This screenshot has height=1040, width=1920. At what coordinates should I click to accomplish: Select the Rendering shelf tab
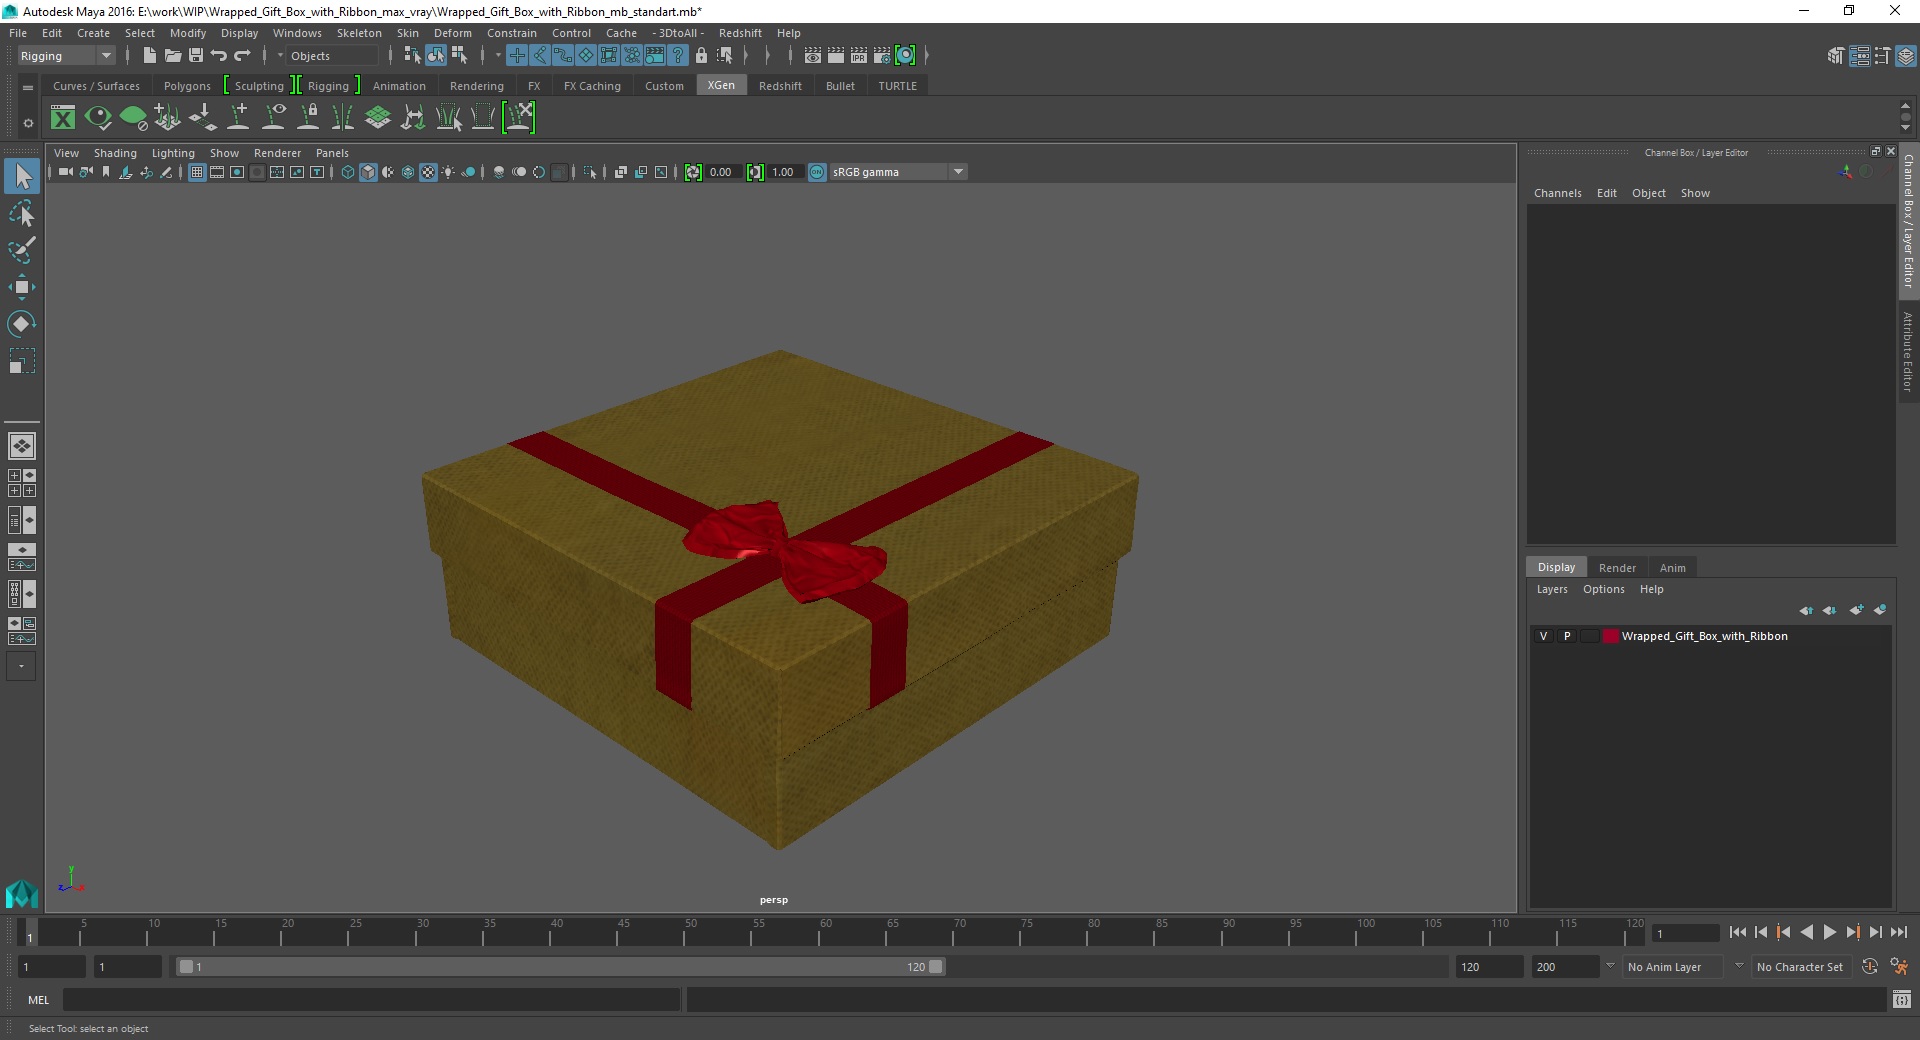(476, 86)
